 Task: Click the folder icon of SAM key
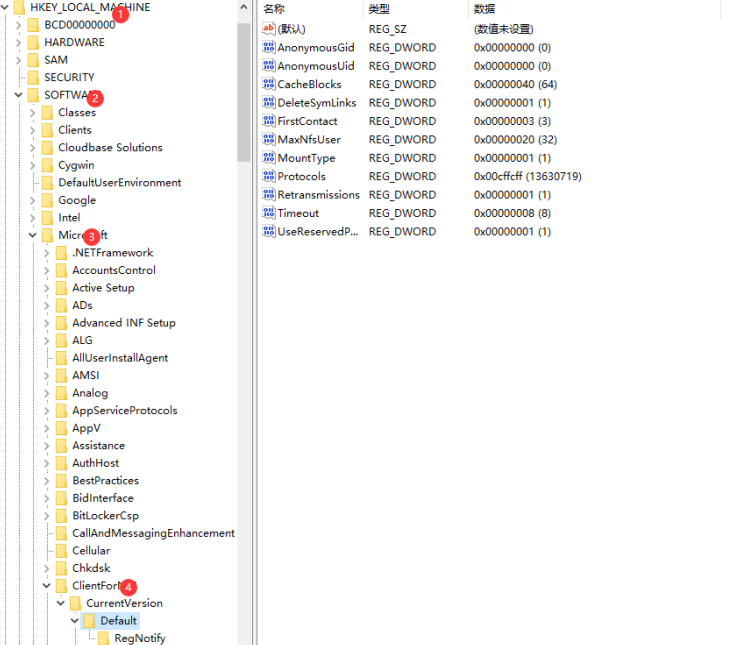(33, 60)
